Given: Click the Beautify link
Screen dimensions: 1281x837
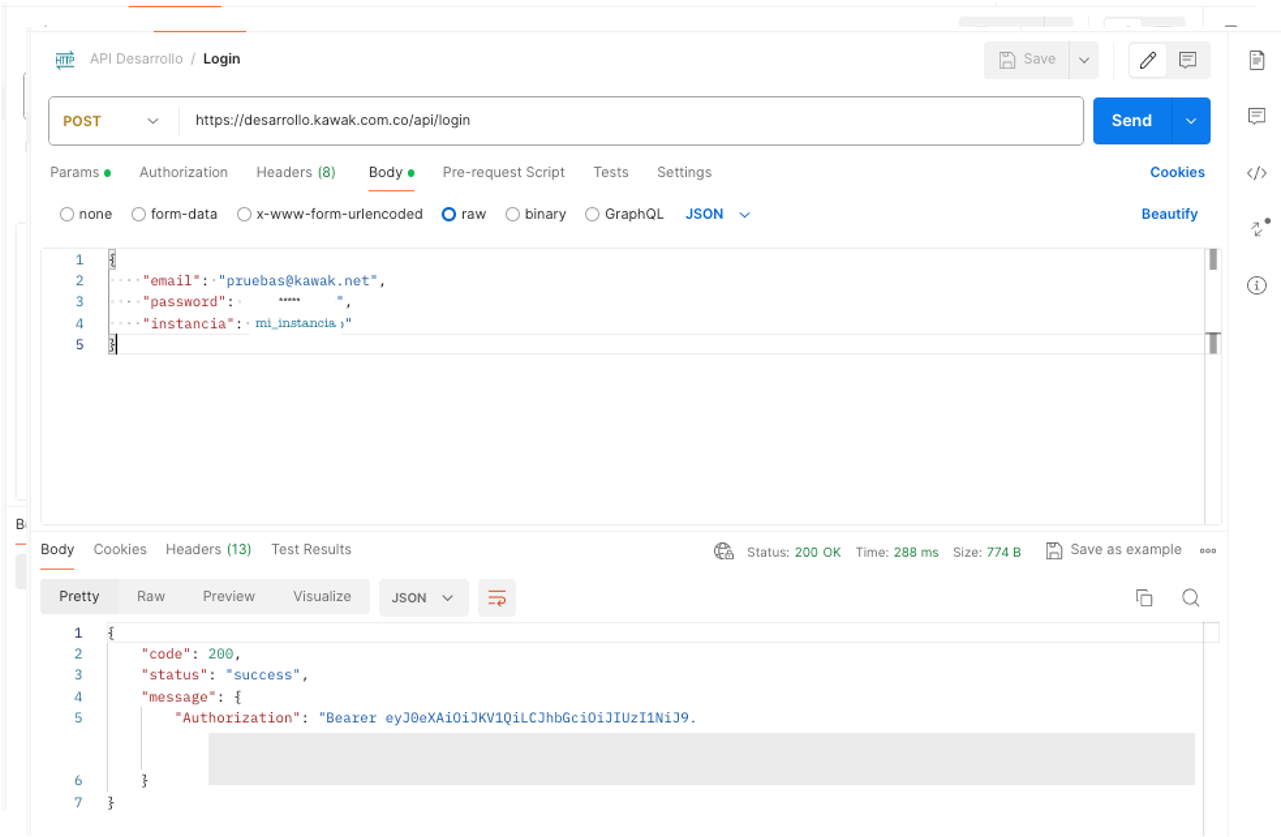Looking at the screenshot, I should pyautogui.click(x=1169, y=214).
